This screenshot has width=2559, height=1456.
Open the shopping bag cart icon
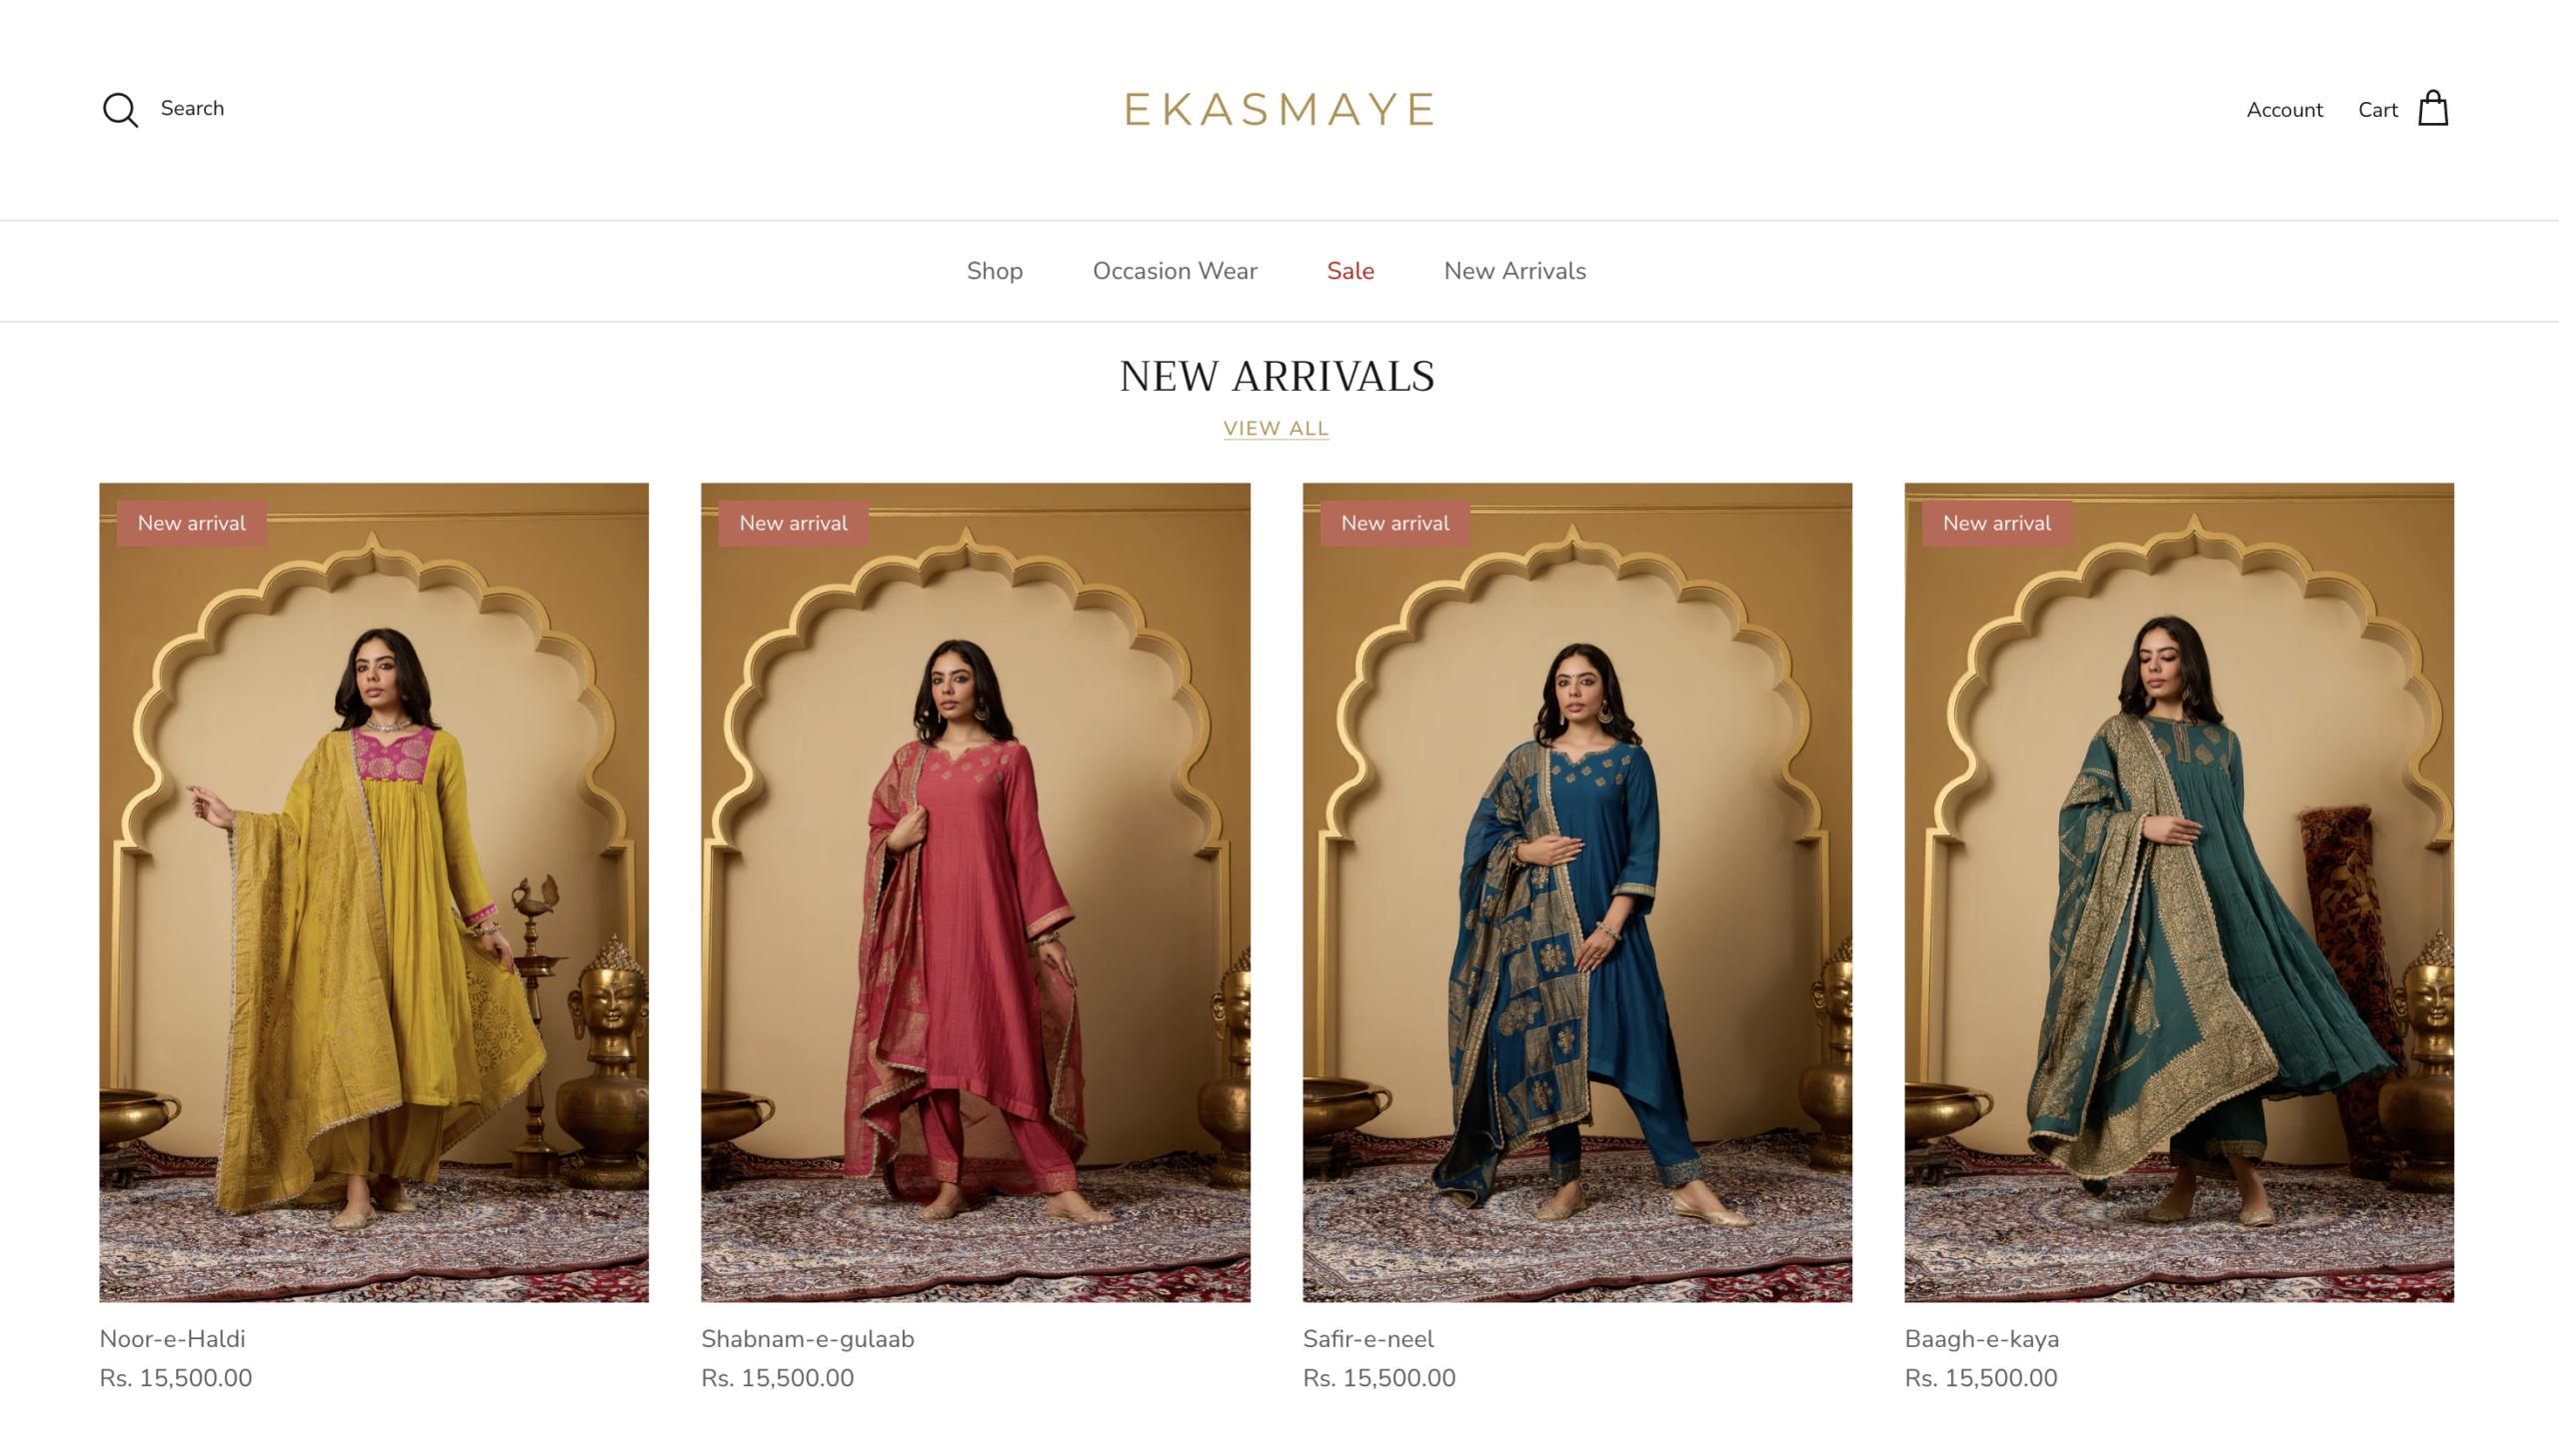tap(2432, 108)
